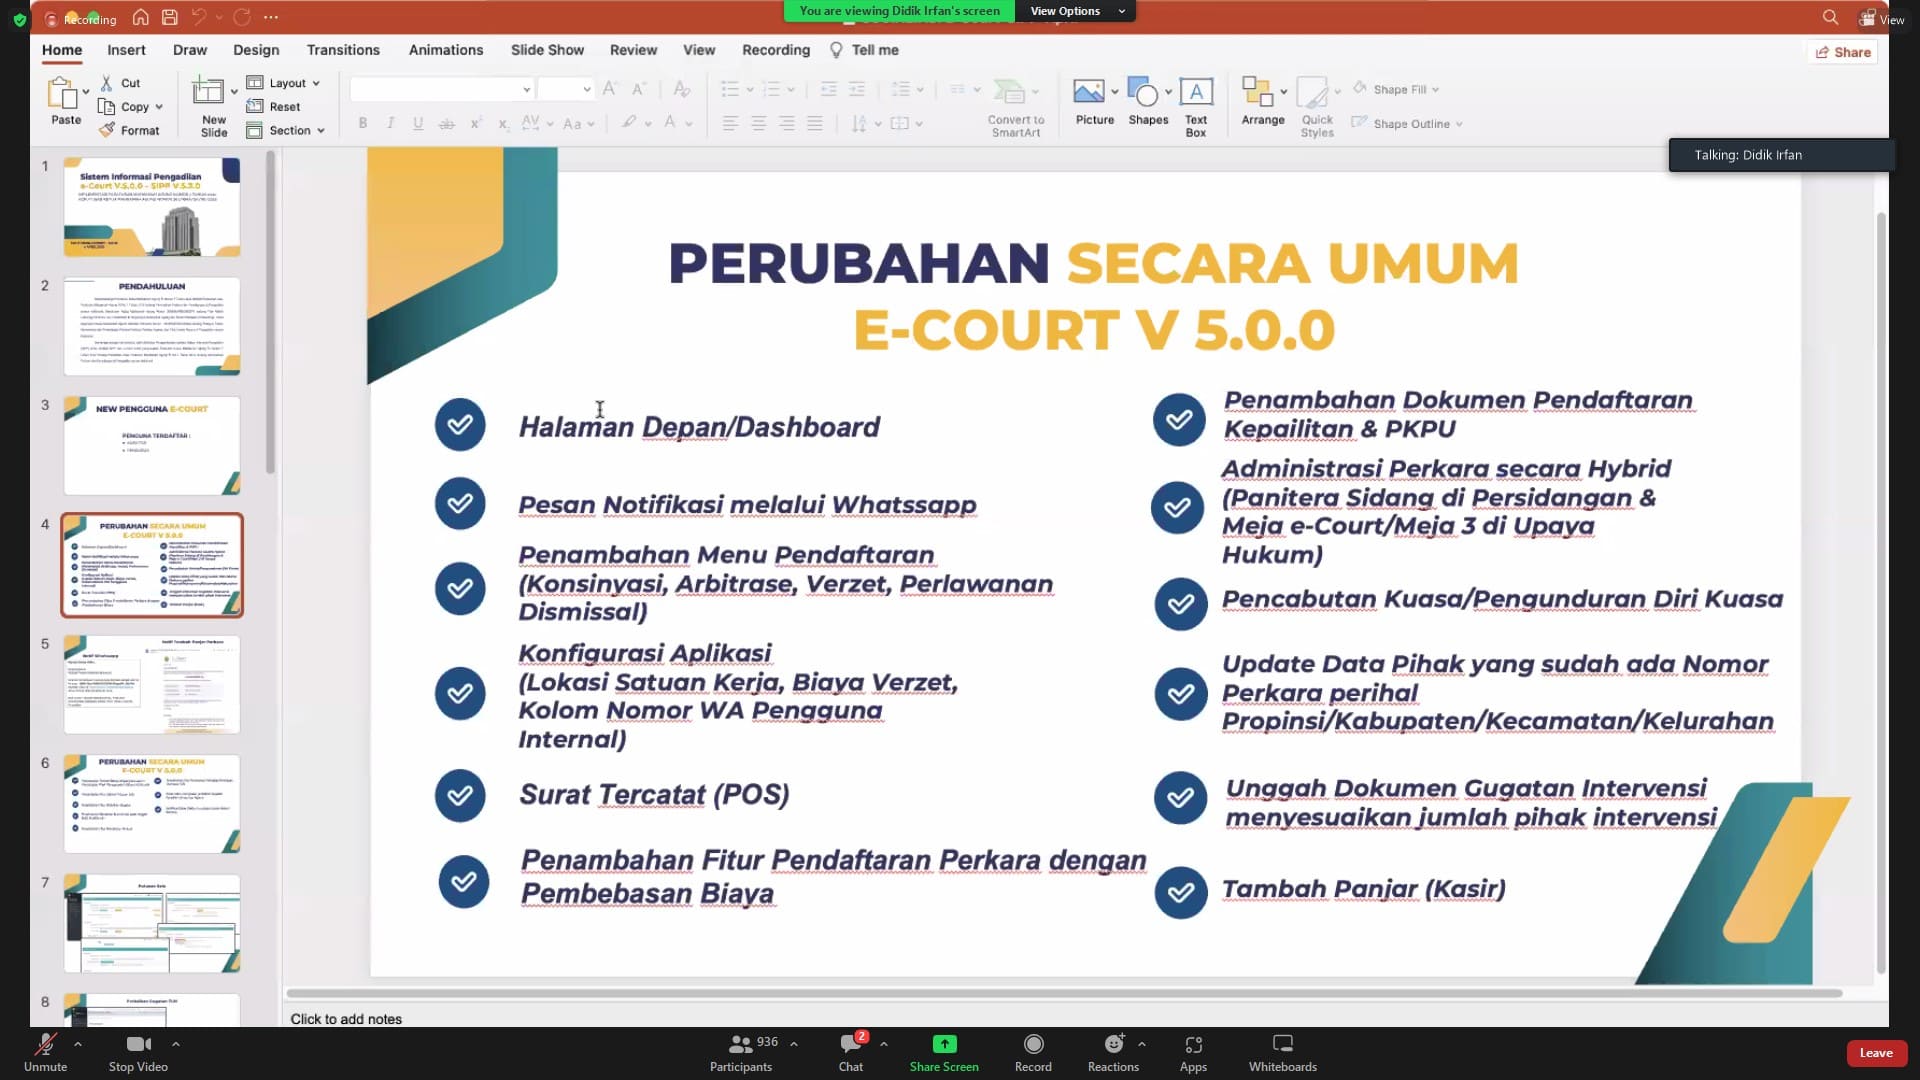Open Zoom Participants panel
This screenshot has height=1080, width=1920.
[x=741, y=1053]
